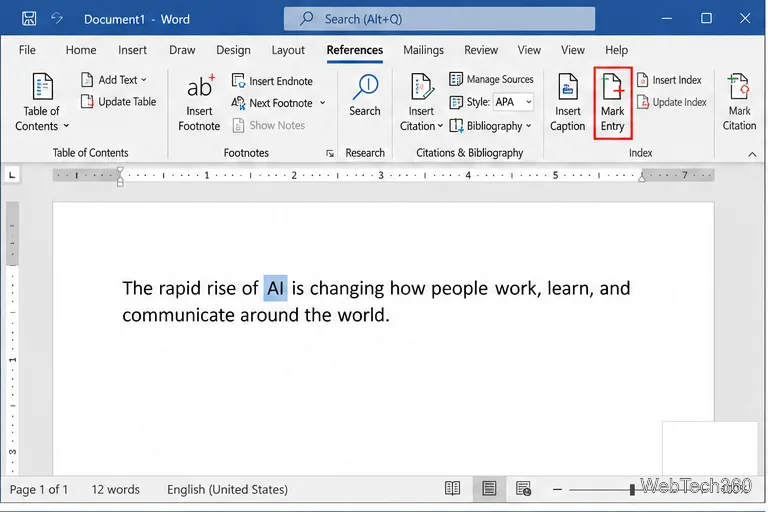768x512 pixels.
Task: Go to Next Footnote
Action: click(272, 103)
